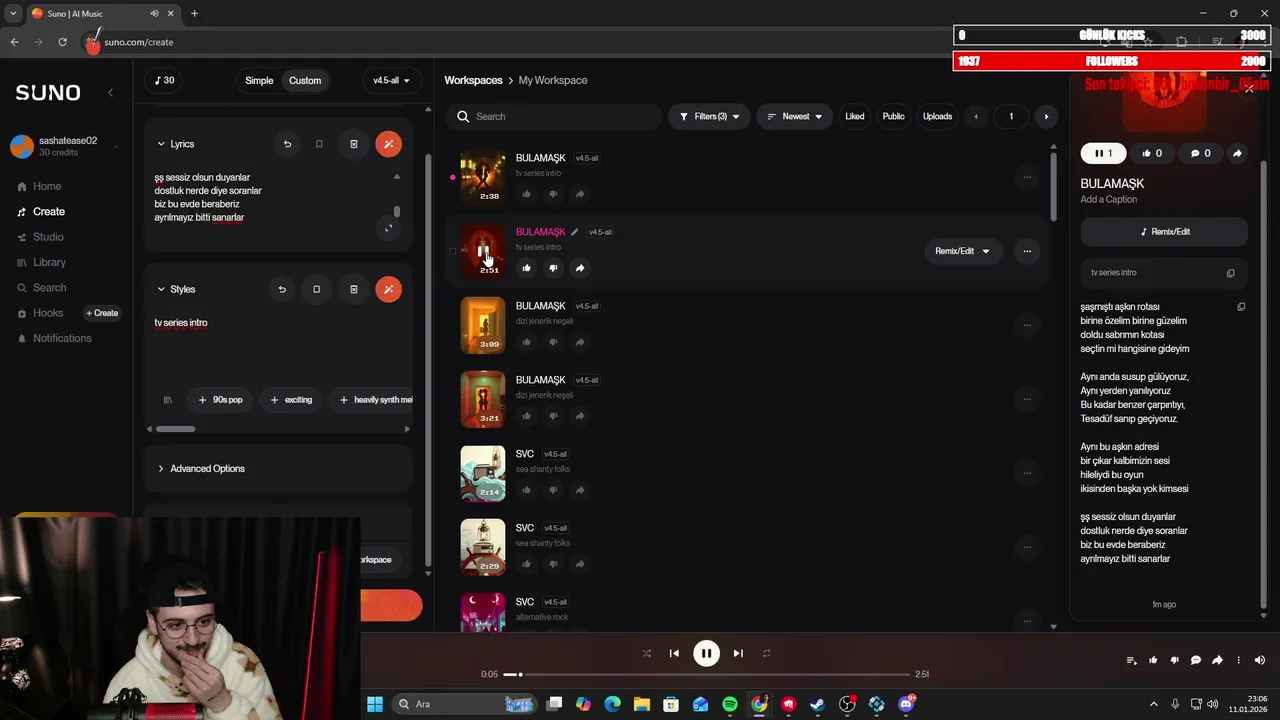Open the Workspaces breadcrumb link
Viewport: 1280px width, 720px height.
pyautogui.click(x=473, y=81)
